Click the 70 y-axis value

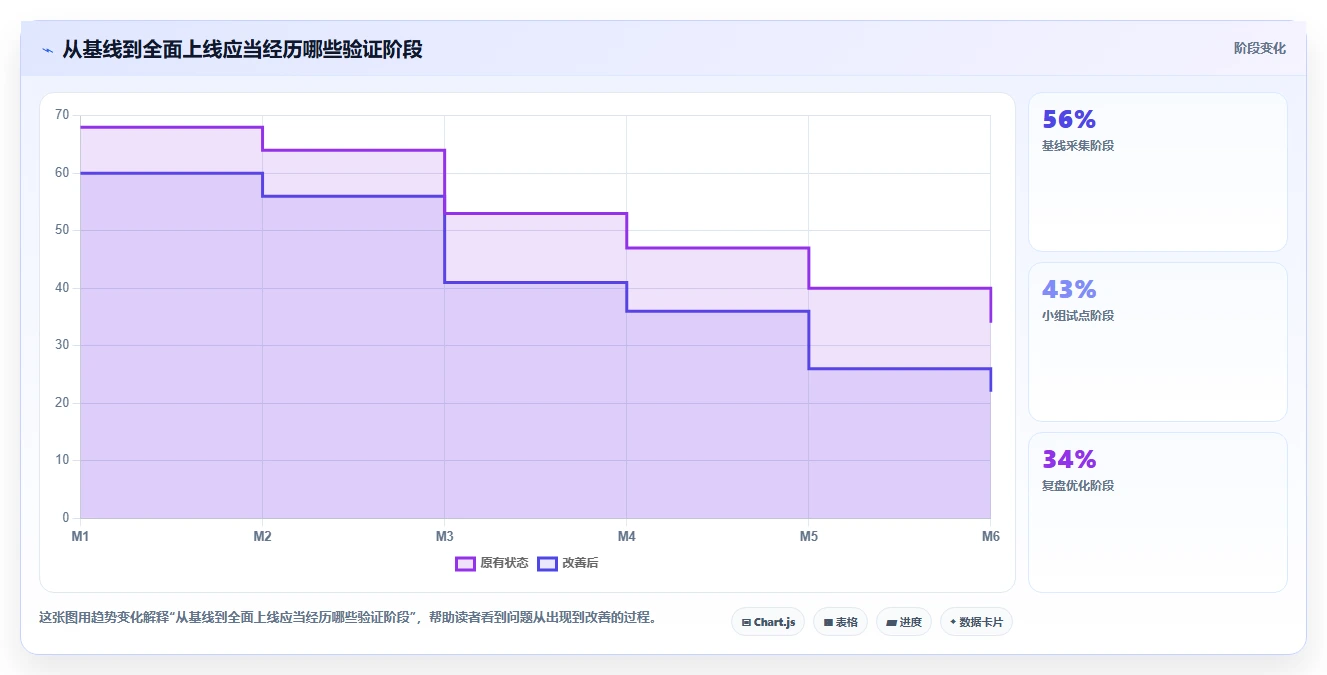point(62,115)
